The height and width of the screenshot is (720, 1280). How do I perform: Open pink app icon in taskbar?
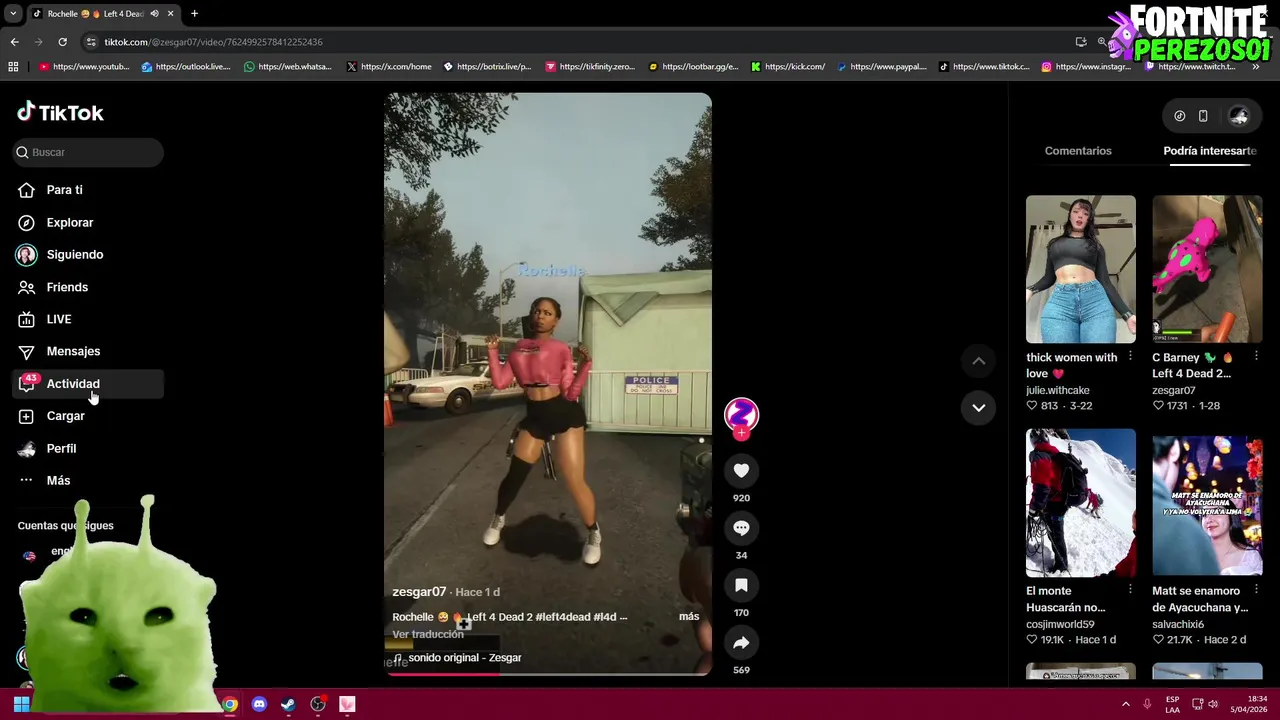pos(347,704)
